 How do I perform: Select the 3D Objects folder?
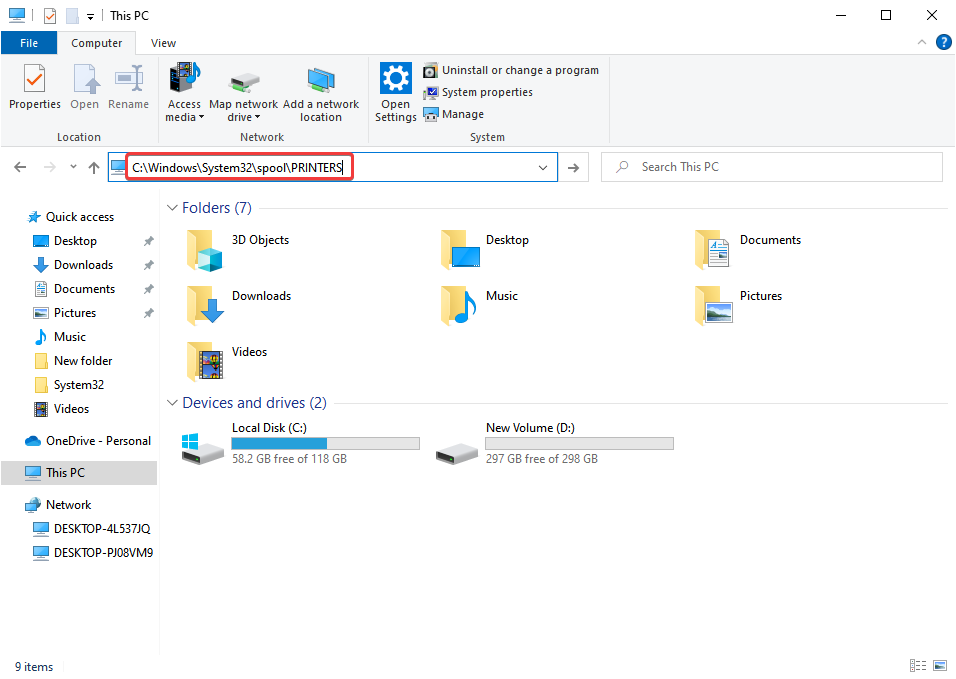238,250
